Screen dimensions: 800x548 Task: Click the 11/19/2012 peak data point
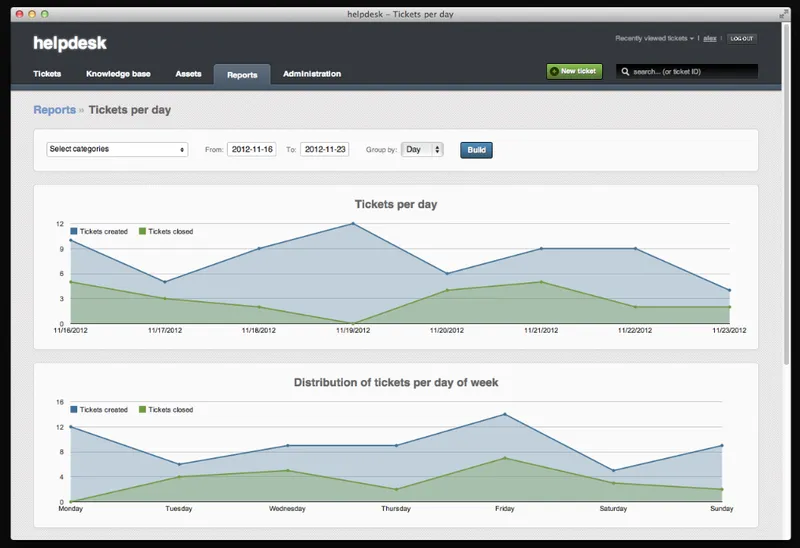[353, 223]
